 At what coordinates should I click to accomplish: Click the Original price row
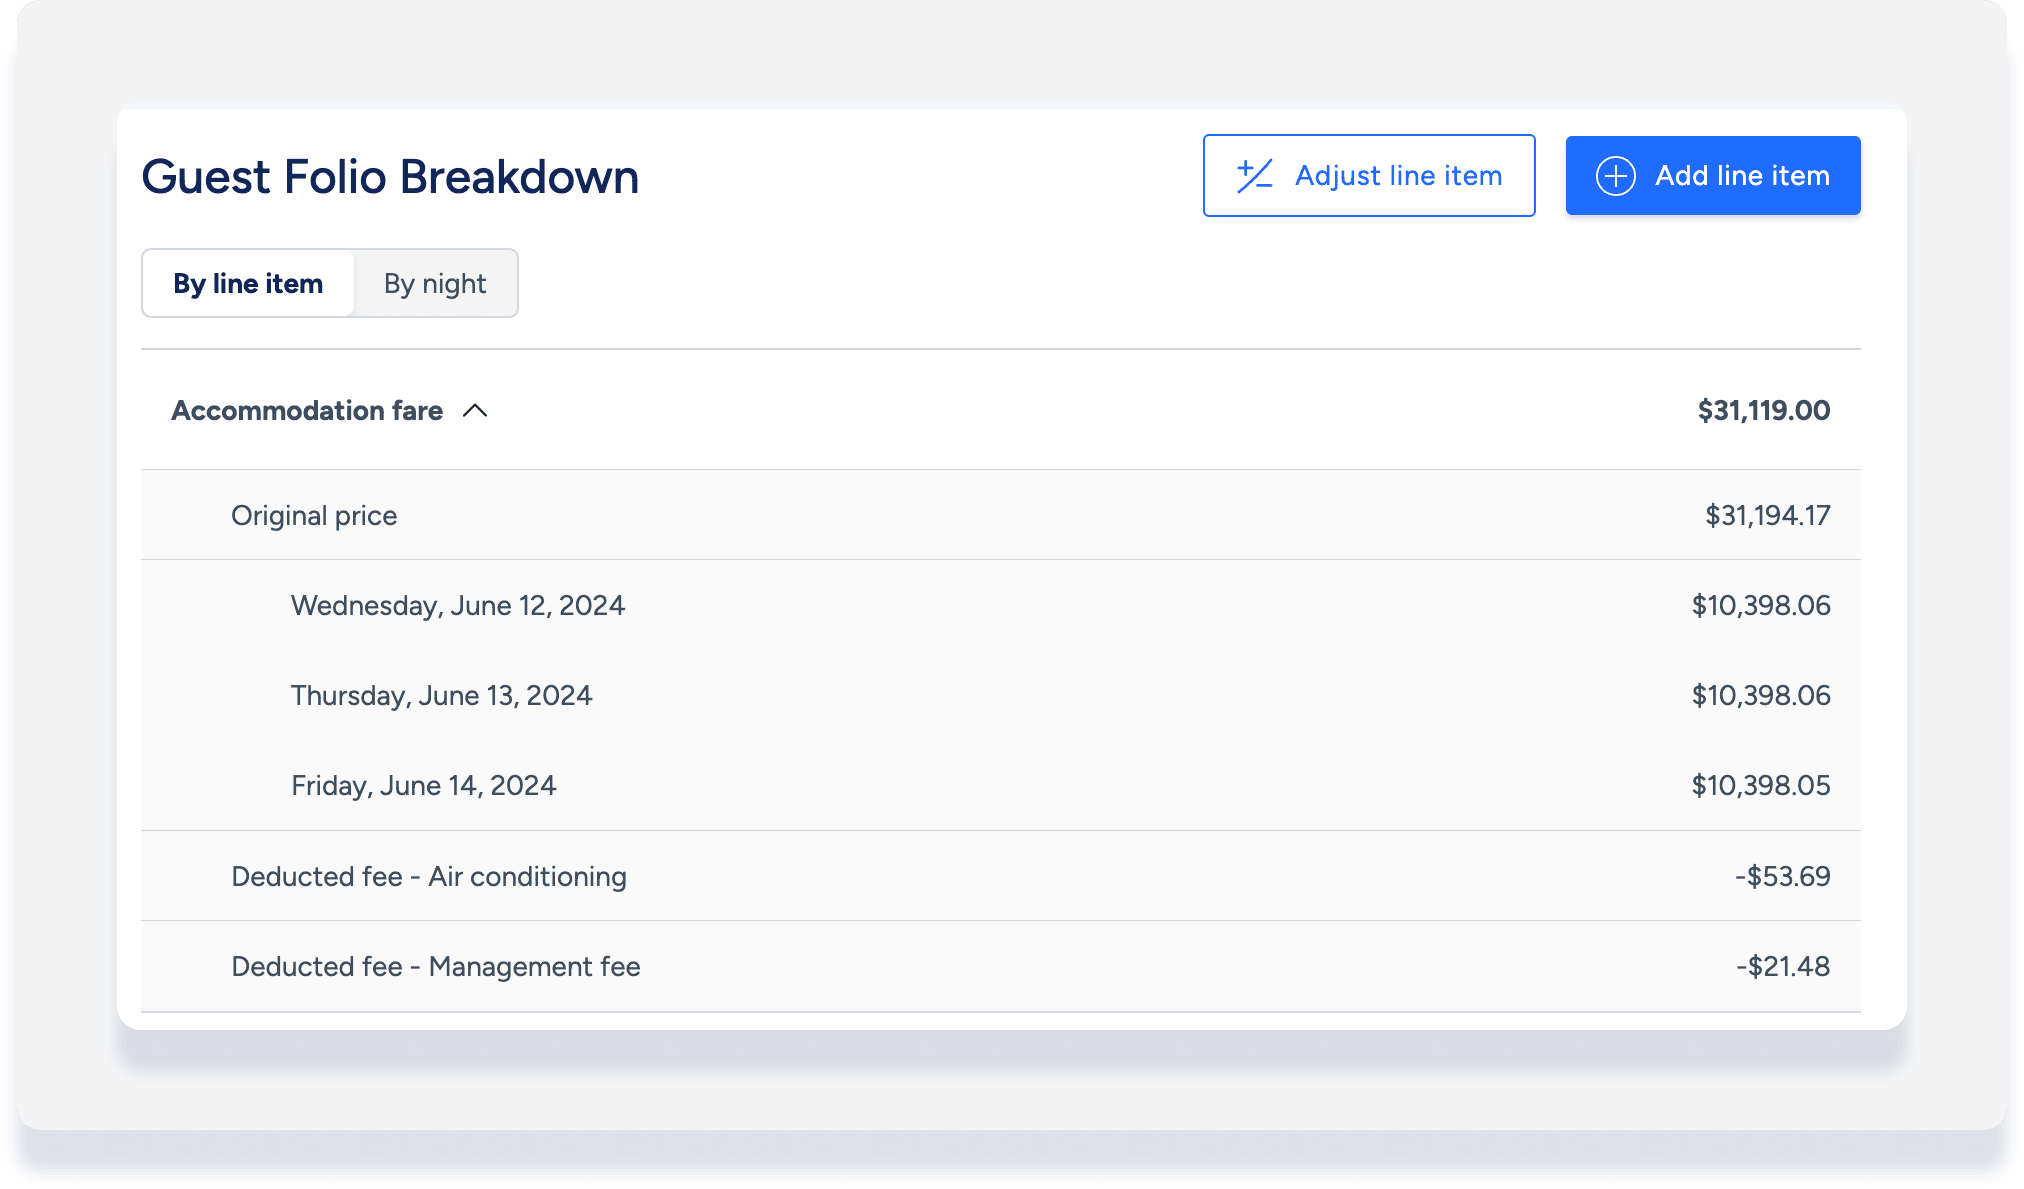(x=314, y=516)
